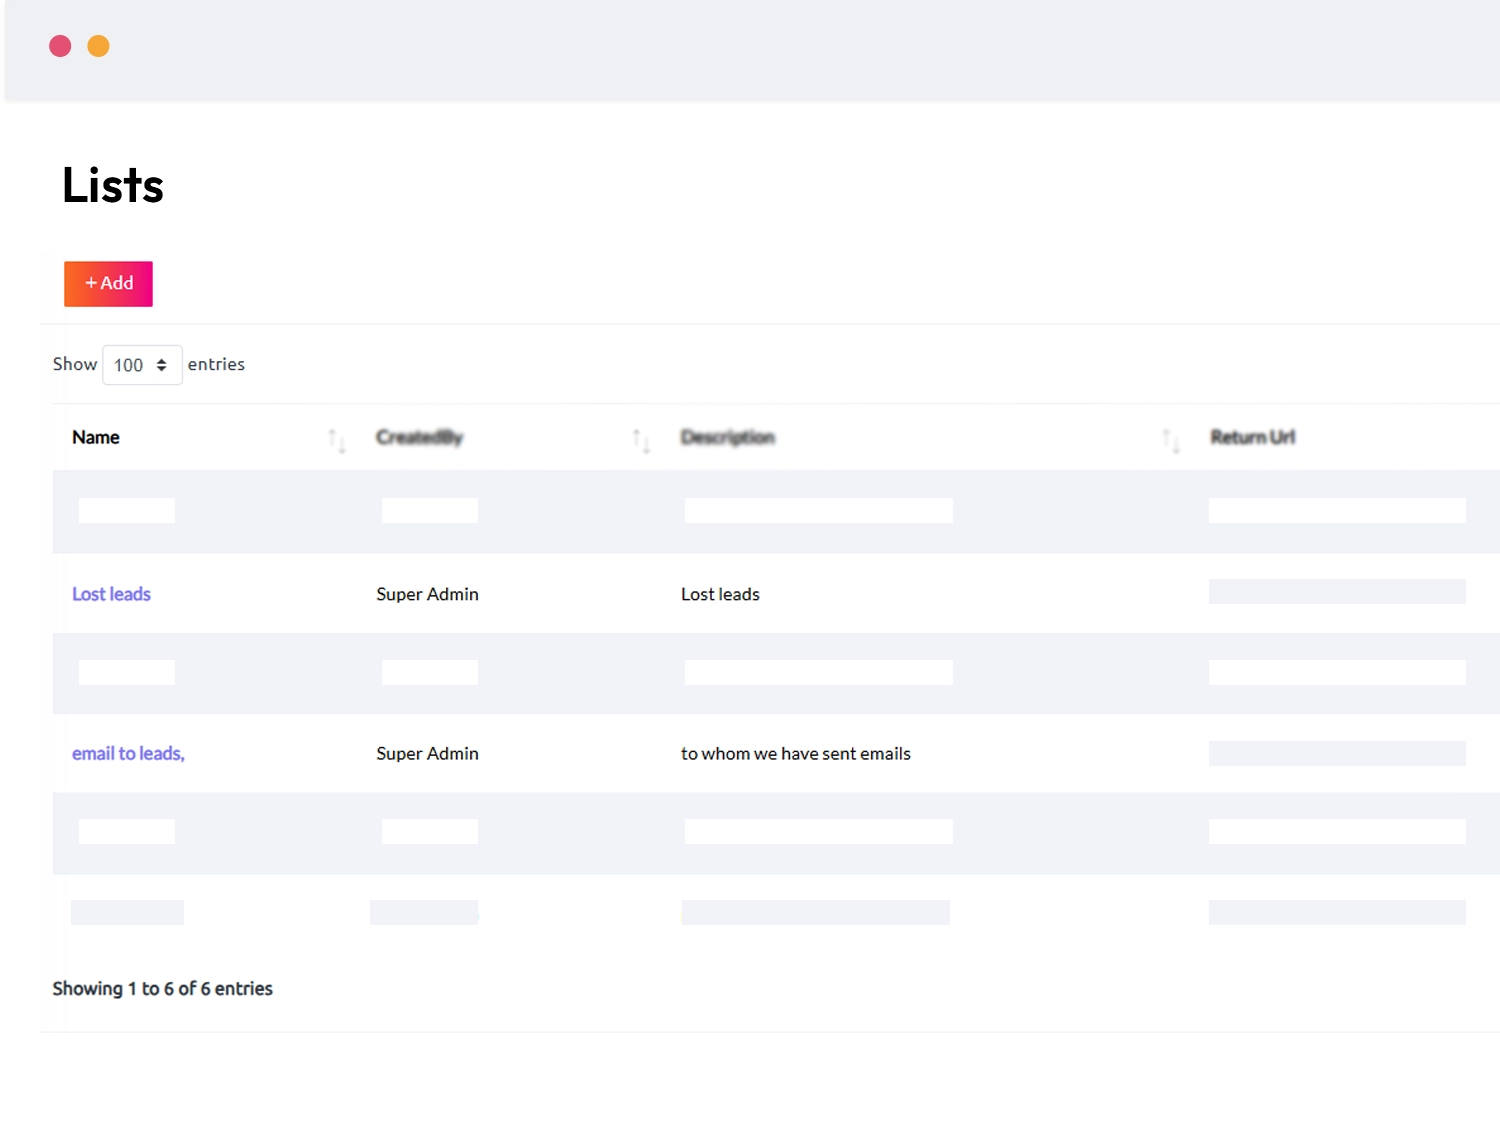Click the 'Lost leads' description cell
This screenshot has width=1500, height=1132.
(x=720, y=594)
